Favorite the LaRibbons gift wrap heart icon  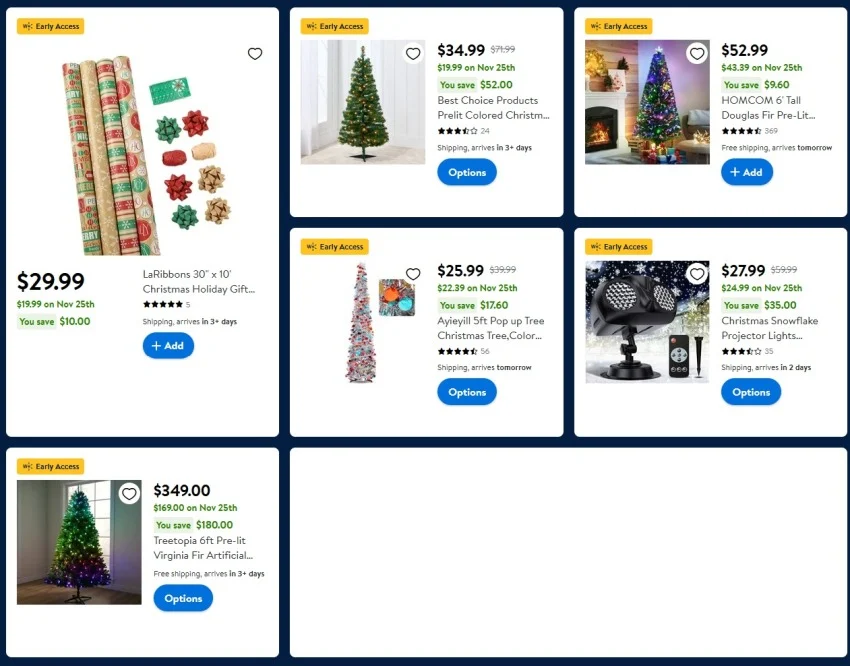[x=255, y=54]
